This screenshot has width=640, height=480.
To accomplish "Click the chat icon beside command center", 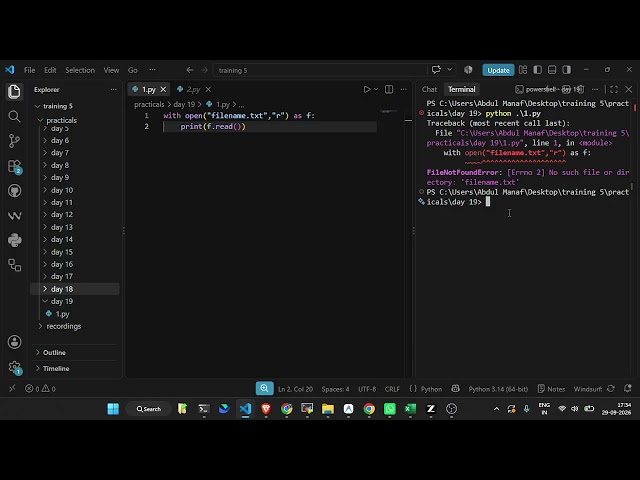I will pyautogui.click(x=436, y=70).
